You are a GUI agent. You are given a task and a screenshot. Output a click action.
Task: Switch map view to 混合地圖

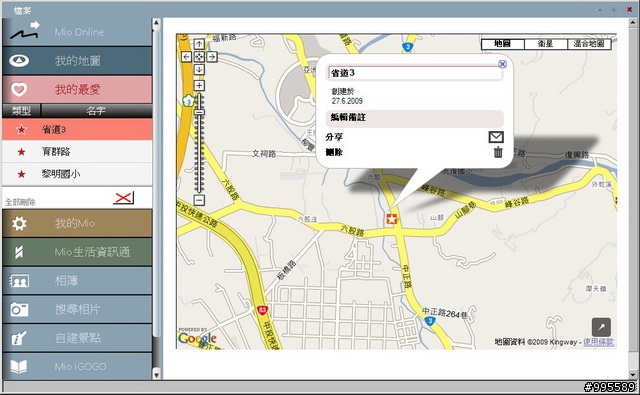589,44
